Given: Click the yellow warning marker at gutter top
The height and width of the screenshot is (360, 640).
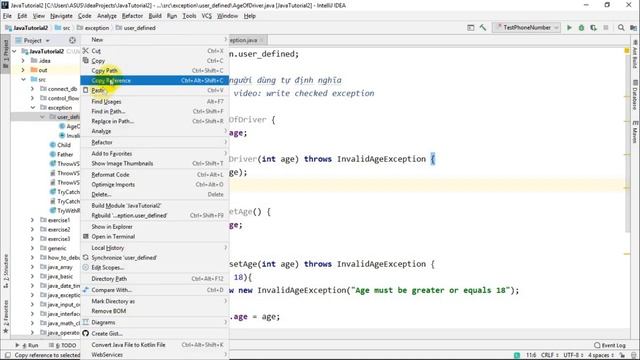Looking at the screenshot, I should point(627,51).
